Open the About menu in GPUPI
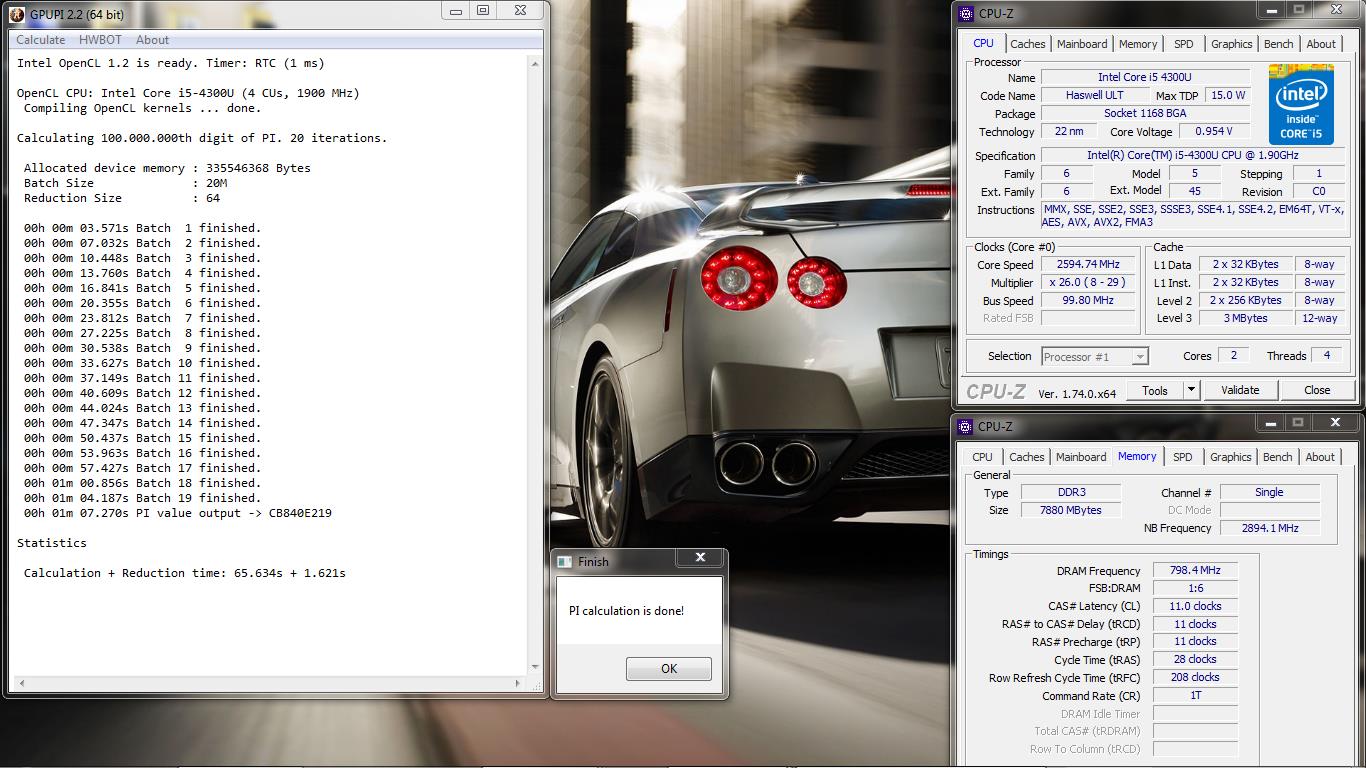The image size is (1366, 768). [x=152, y=40]
